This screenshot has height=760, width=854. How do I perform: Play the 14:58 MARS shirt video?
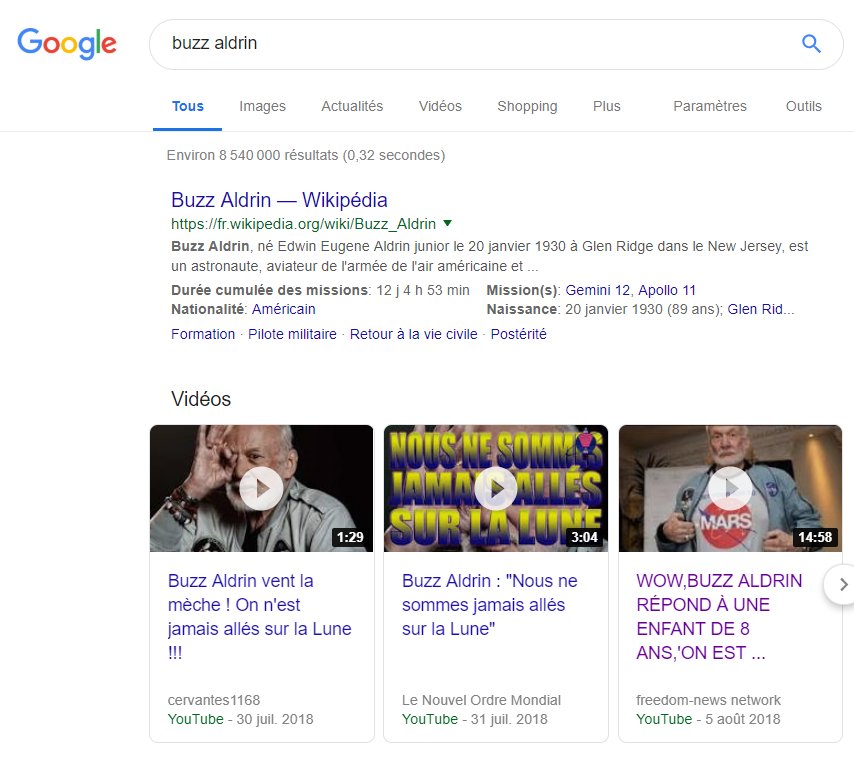coord(730,488)
